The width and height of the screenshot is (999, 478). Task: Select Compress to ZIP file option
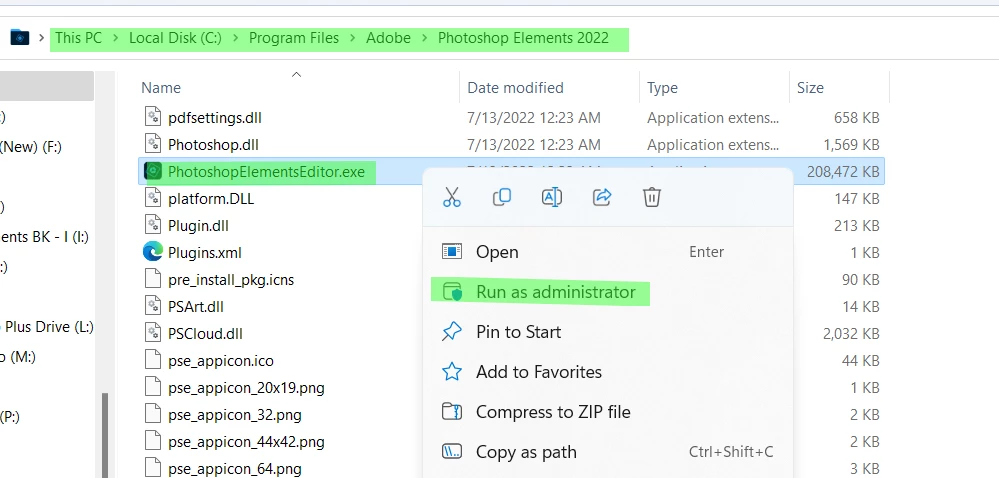coord(608,412)
